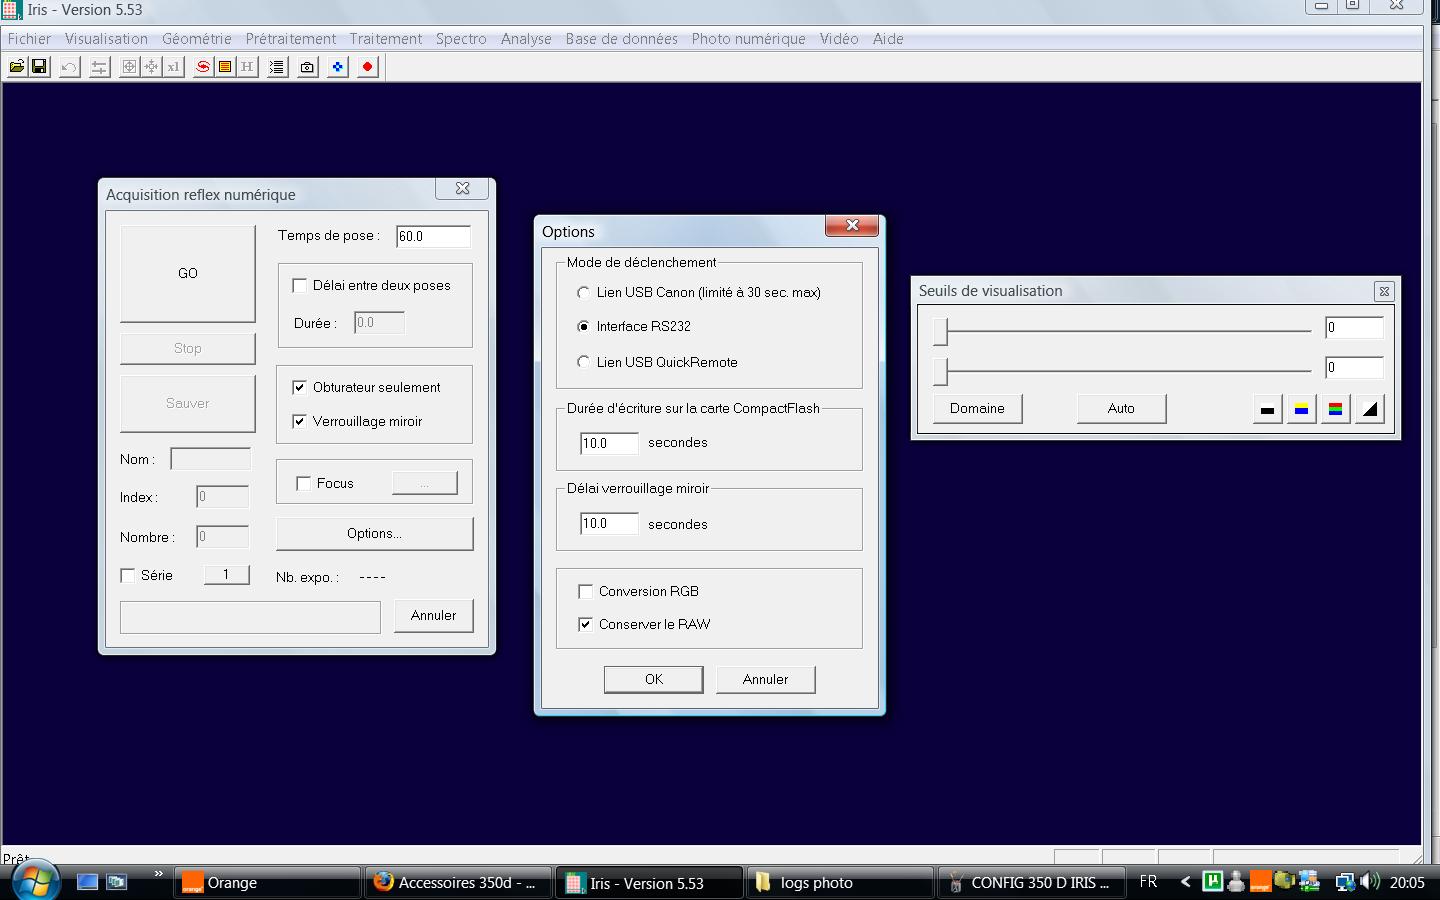This screenshot has height=900, width=1440.
Task: Click the four-arrows center toolbar icon
Action: [x=151, y=67]
